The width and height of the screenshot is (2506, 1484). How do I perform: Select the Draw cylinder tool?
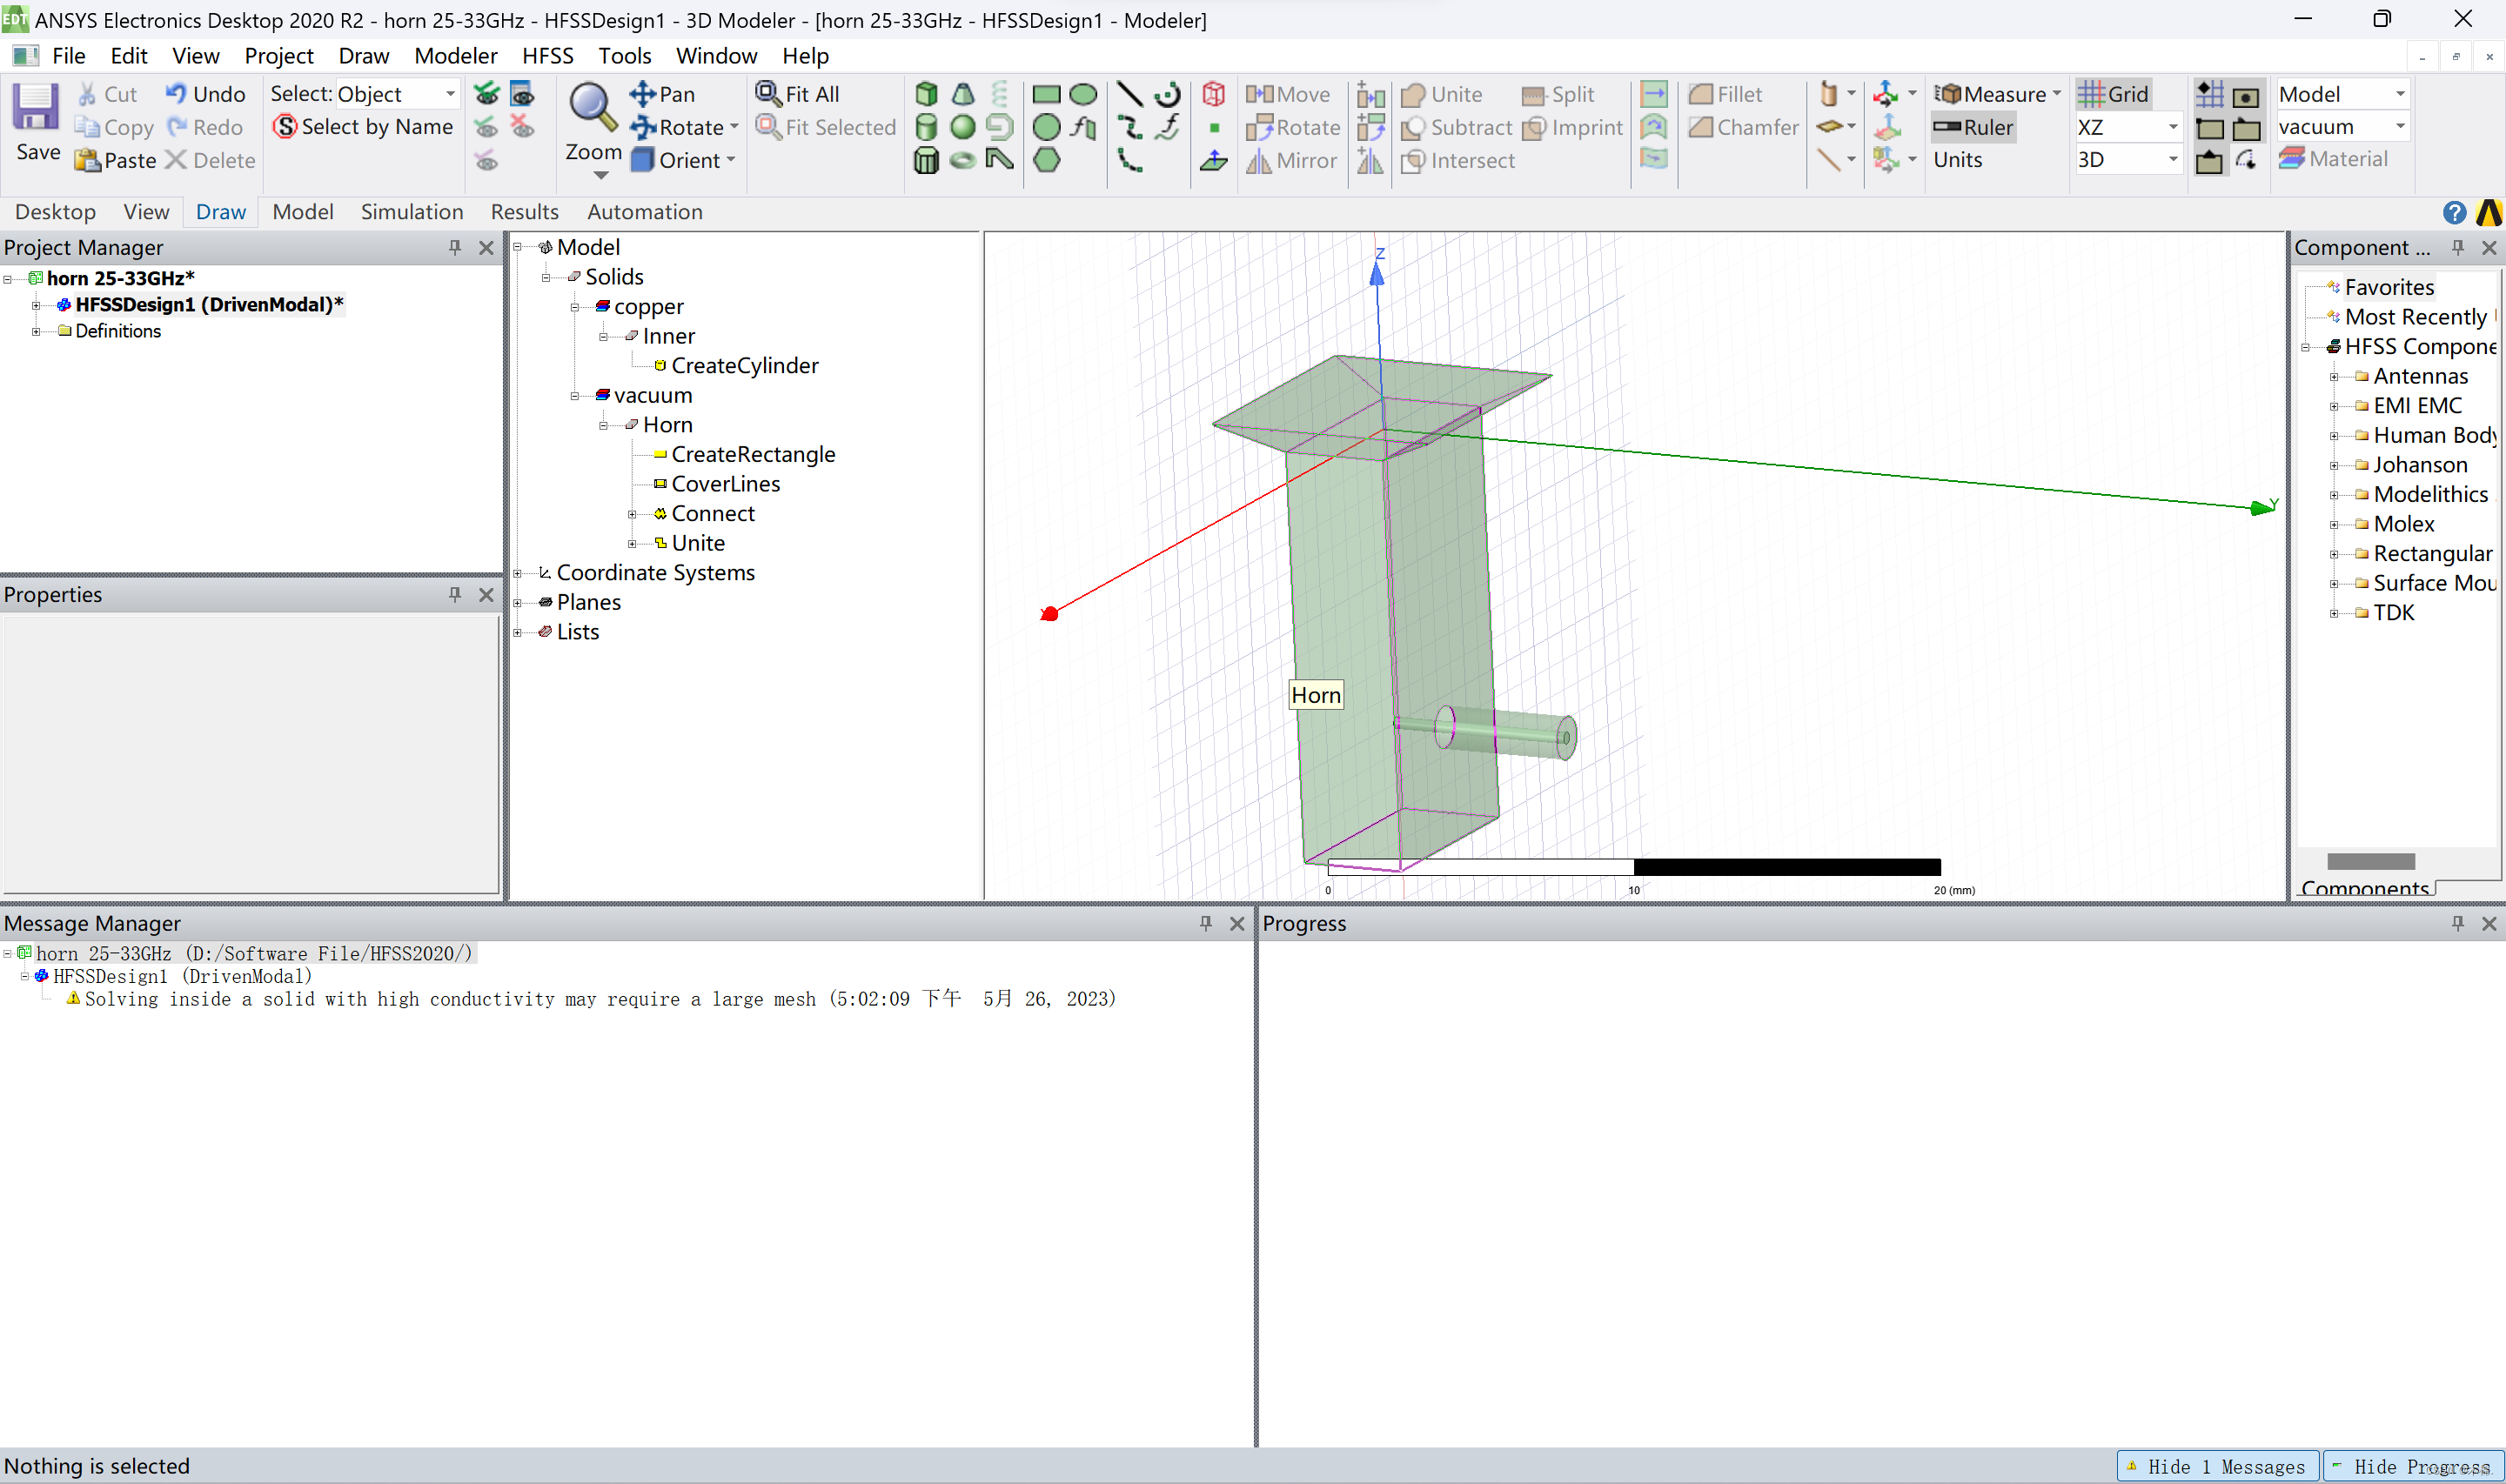click(x=926, y=127)
